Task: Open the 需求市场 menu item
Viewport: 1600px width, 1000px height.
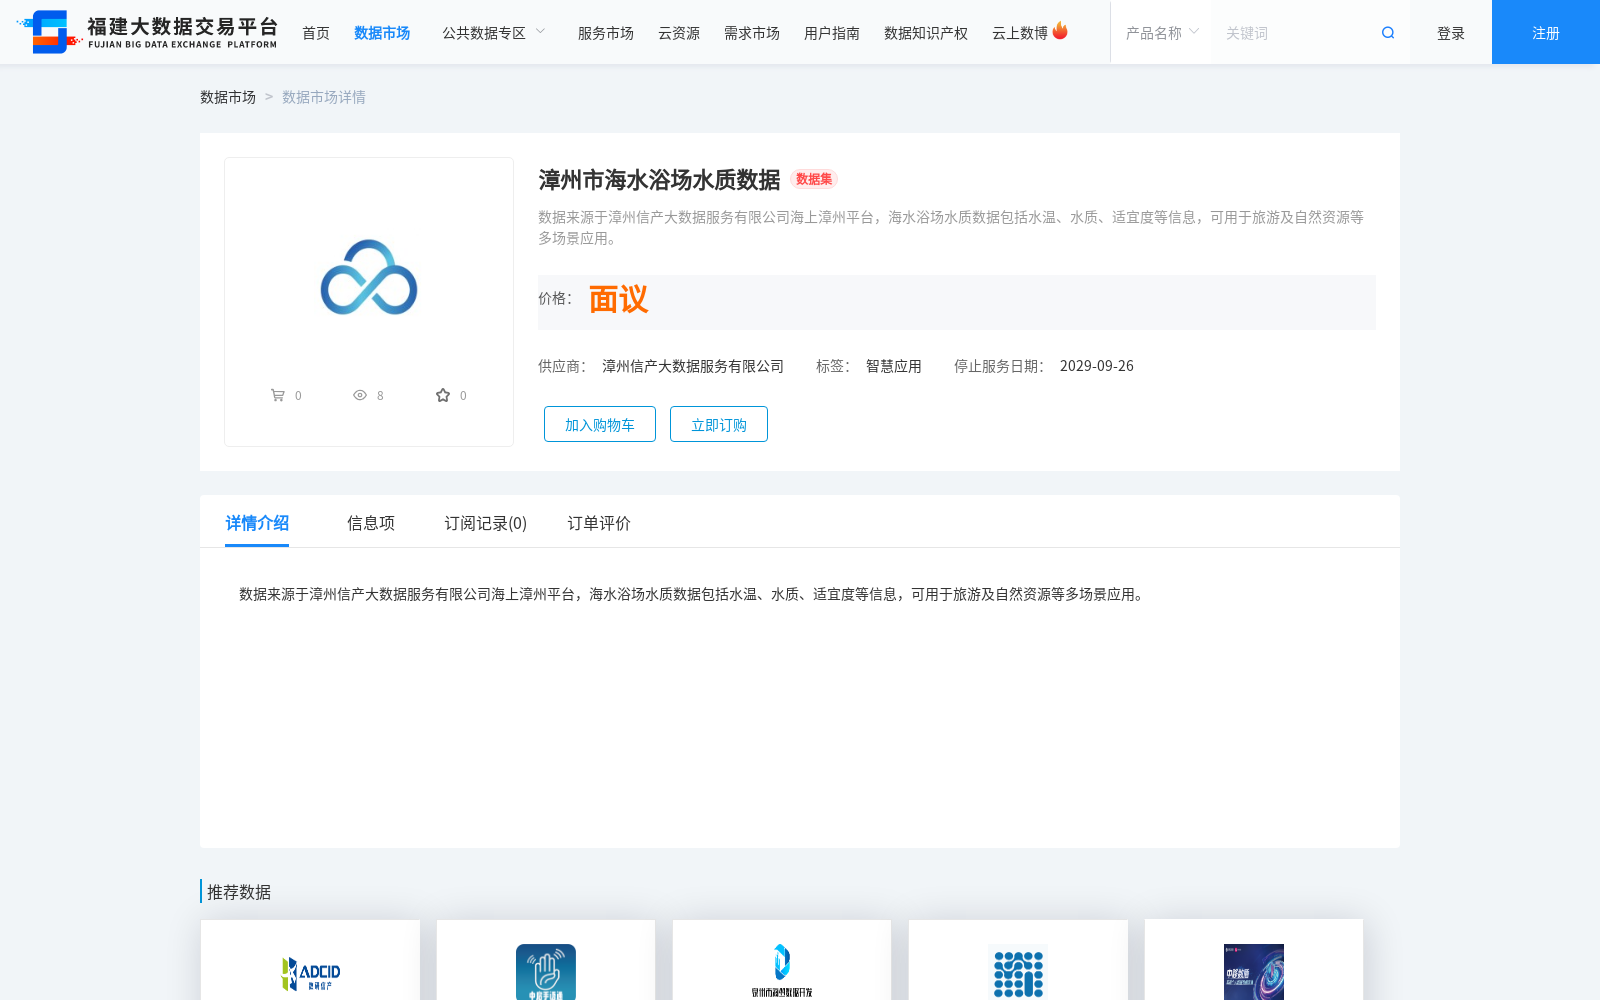Action: [x=752, y=33]
